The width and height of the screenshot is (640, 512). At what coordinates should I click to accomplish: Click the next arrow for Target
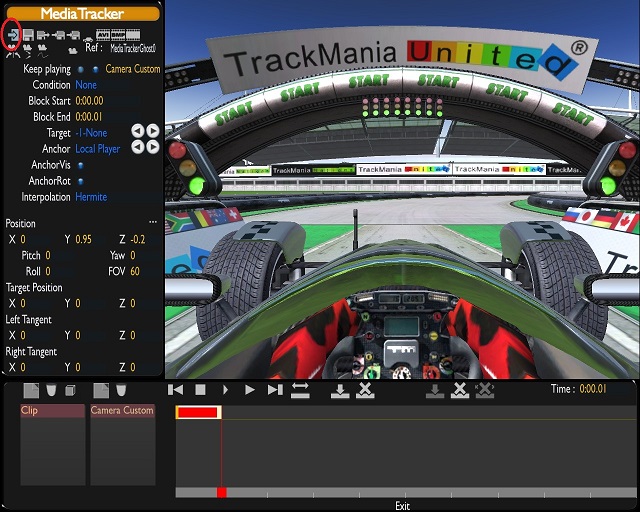point(153,131)
